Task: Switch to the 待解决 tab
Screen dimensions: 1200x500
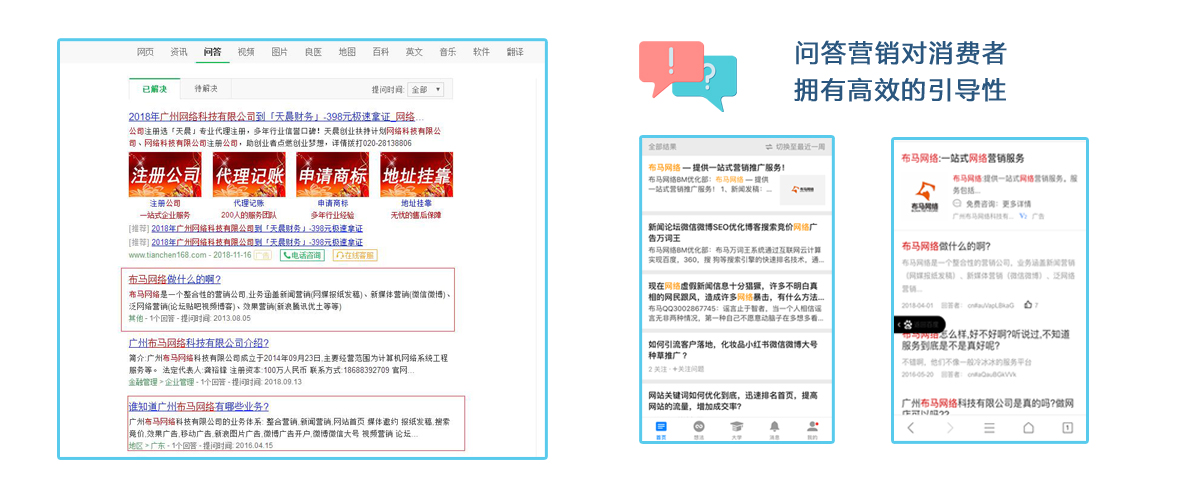Action: pyautogui.click(x=206, y=89)
